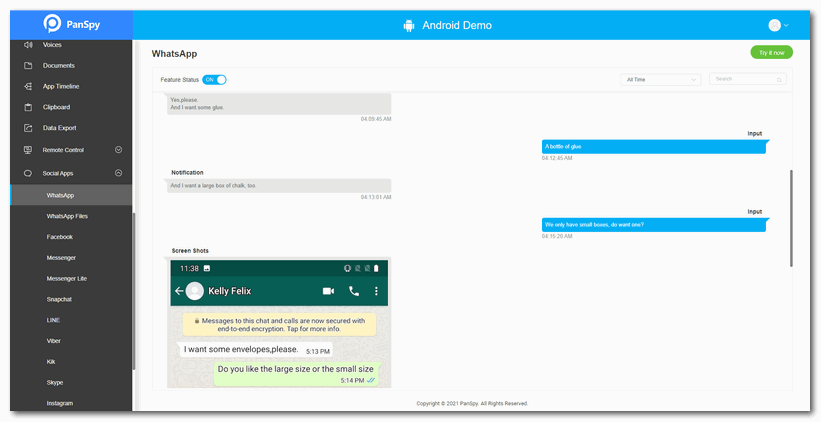Click the back arrow in the screenshot
The image size is (821, 422).
179,291
